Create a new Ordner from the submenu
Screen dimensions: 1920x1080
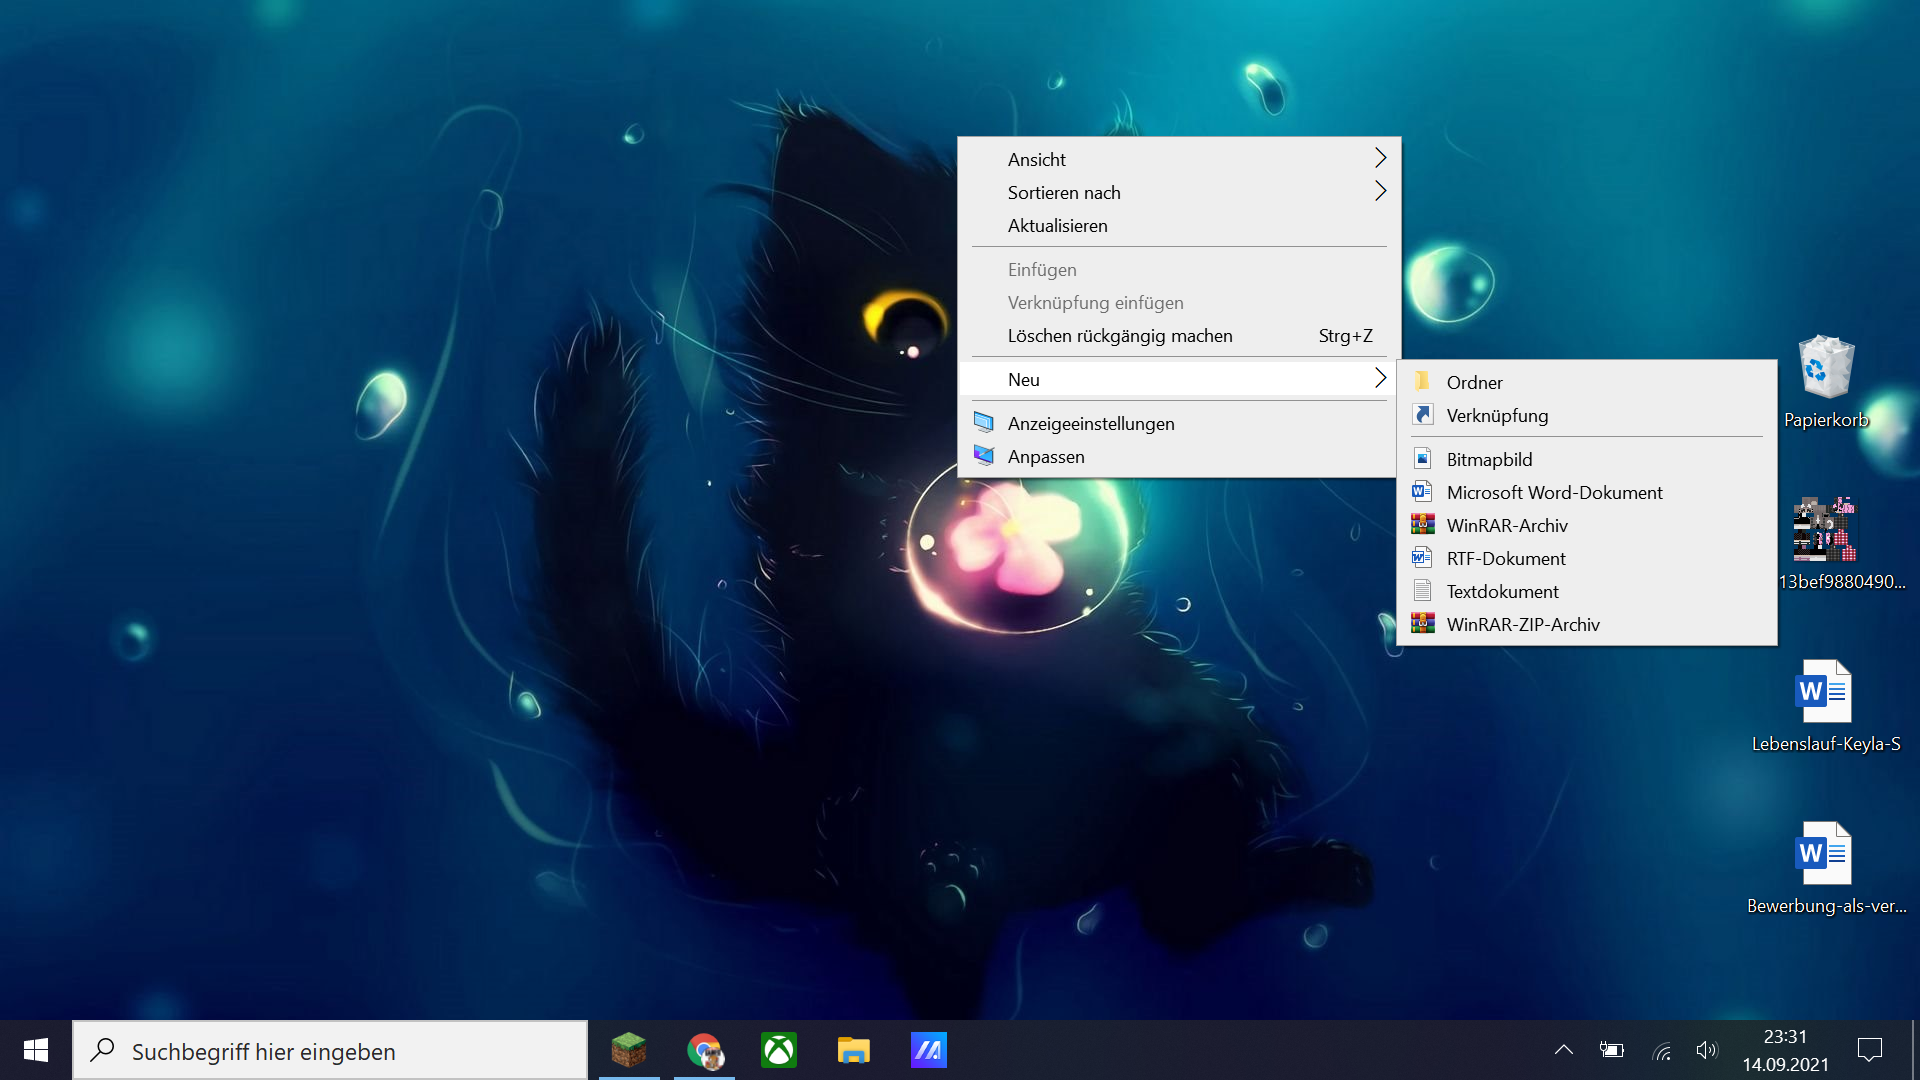pyautogui.click(x=1474, y=382)
